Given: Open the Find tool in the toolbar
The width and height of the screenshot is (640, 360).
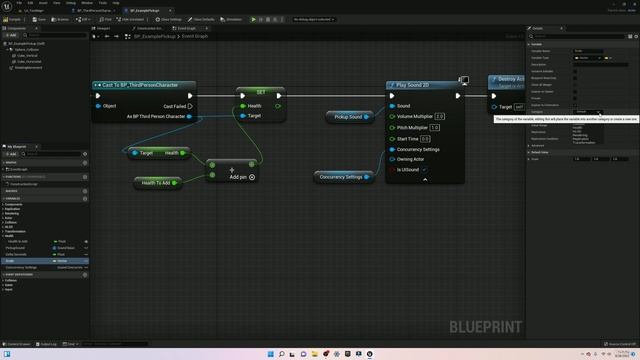Looking at the screenshot, I should pyautogui.click(x=105, y=19).
